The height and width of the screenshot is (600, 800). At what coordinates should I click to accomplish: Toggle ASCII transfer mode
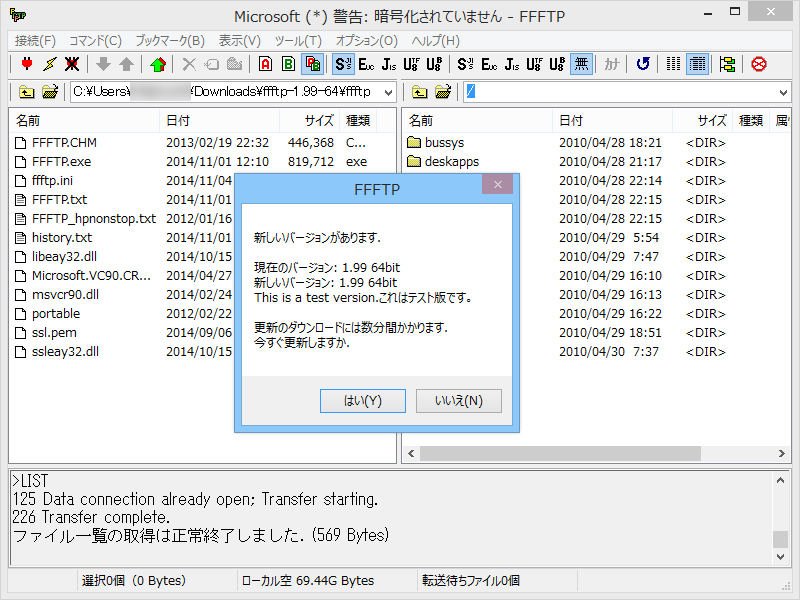pos(265,64)
